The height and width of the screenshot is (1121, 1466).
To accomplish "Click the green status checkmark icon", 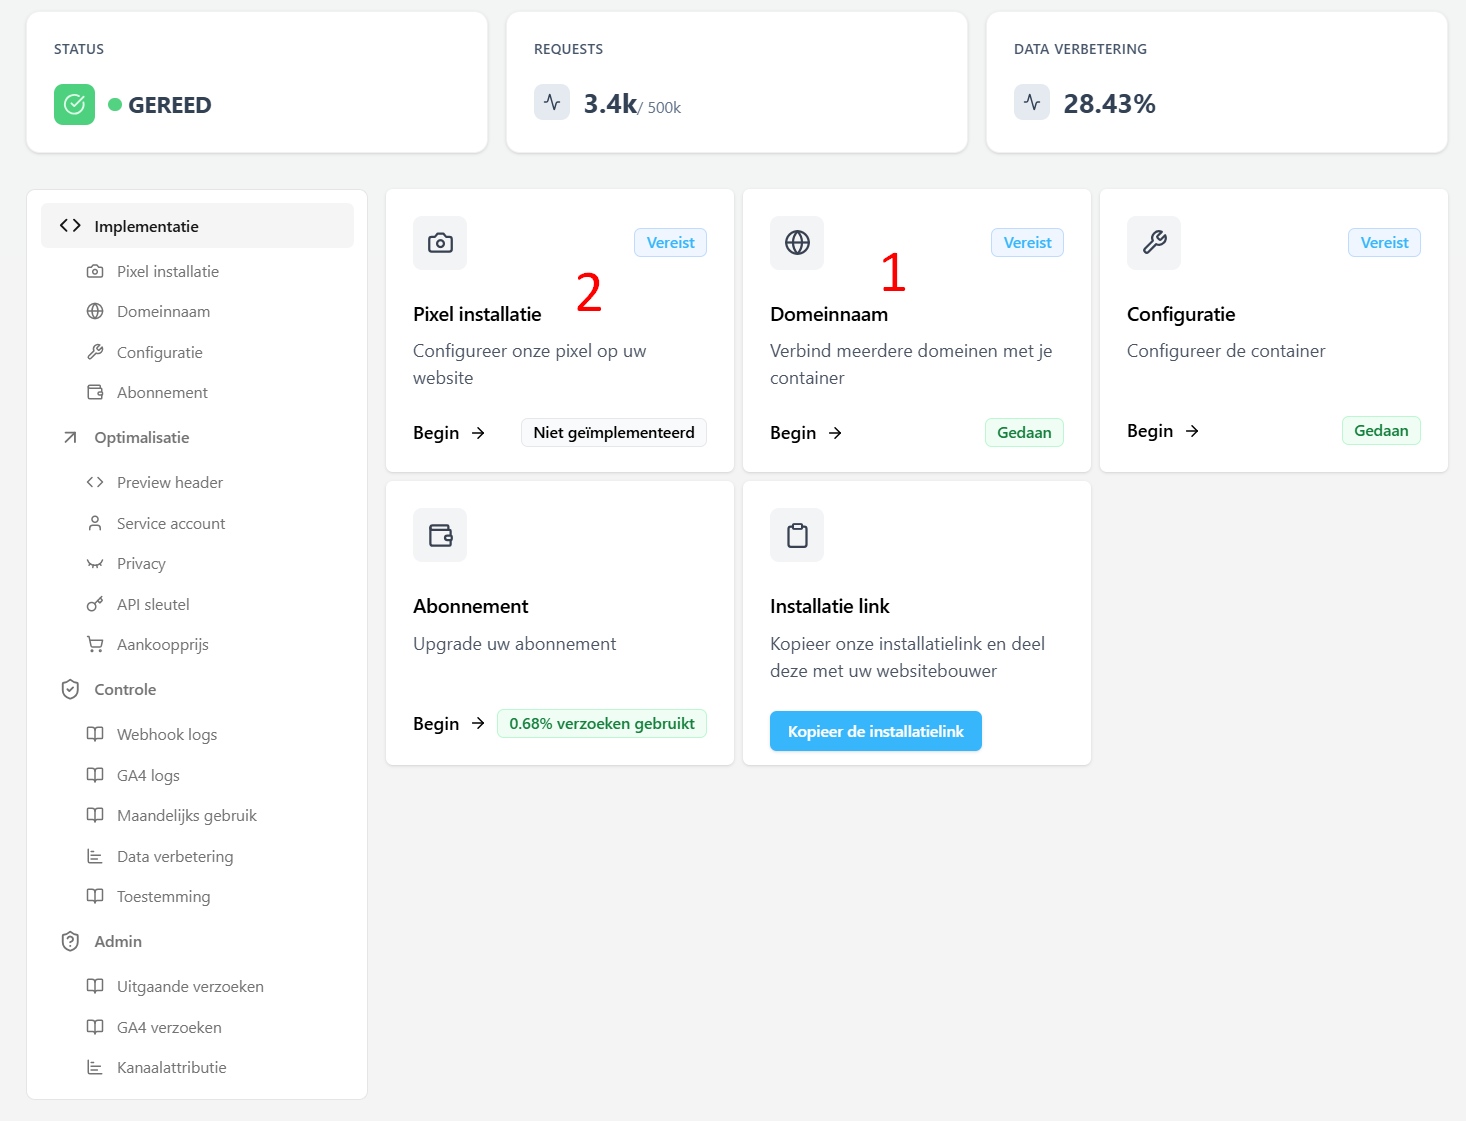I will tap(74, 105).
